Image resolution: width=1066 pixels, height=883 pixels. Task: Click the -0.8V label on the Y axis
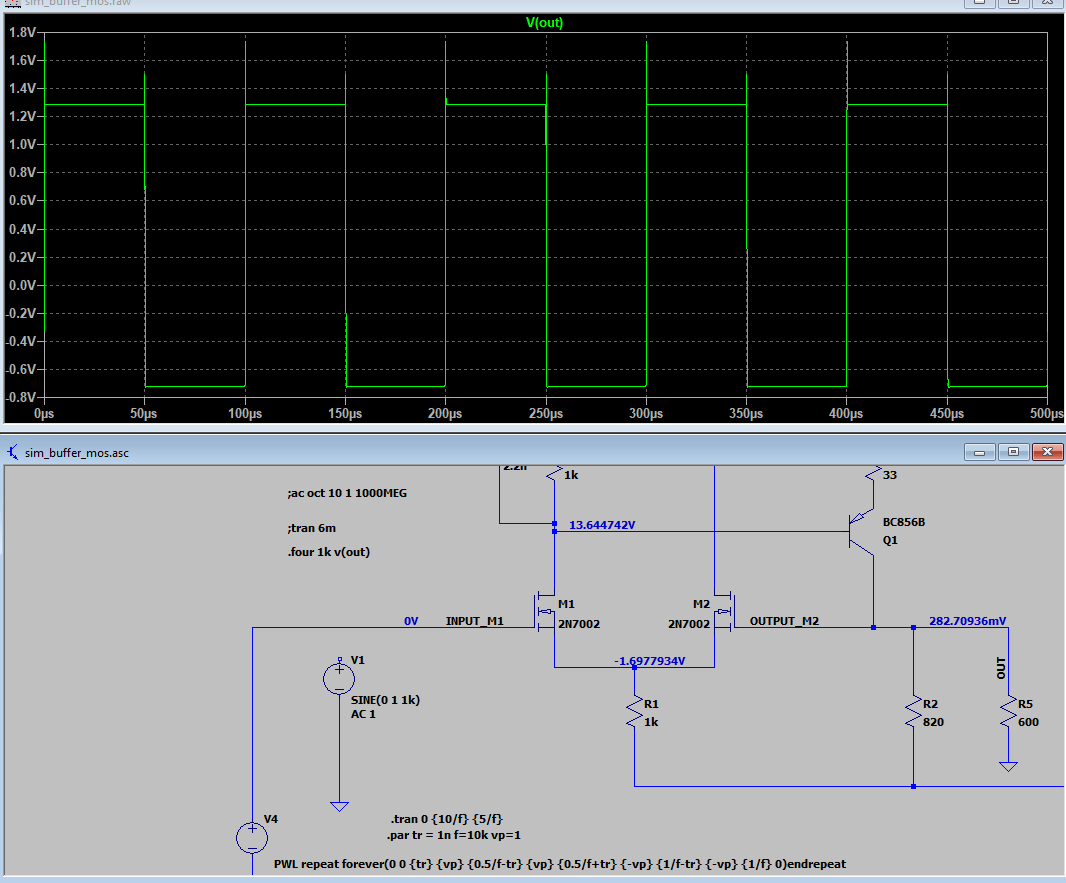click(x=20, y=397)
